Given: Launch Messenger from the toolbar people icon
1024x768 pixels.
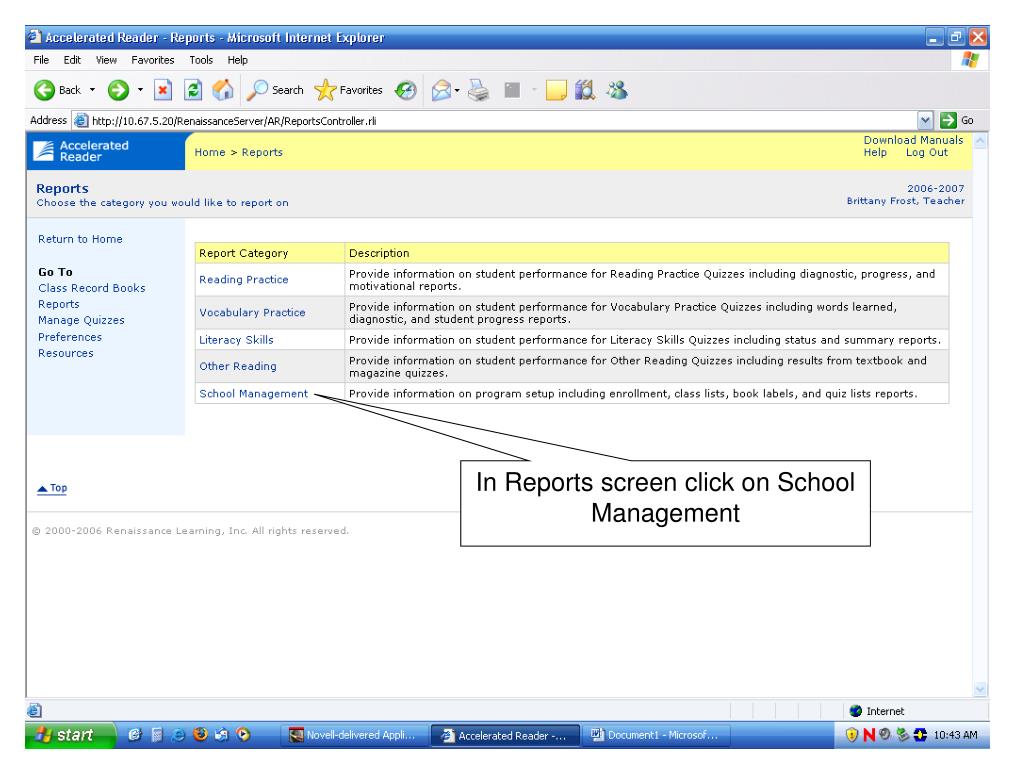Looking at the screenshot, I should [616, 90].
